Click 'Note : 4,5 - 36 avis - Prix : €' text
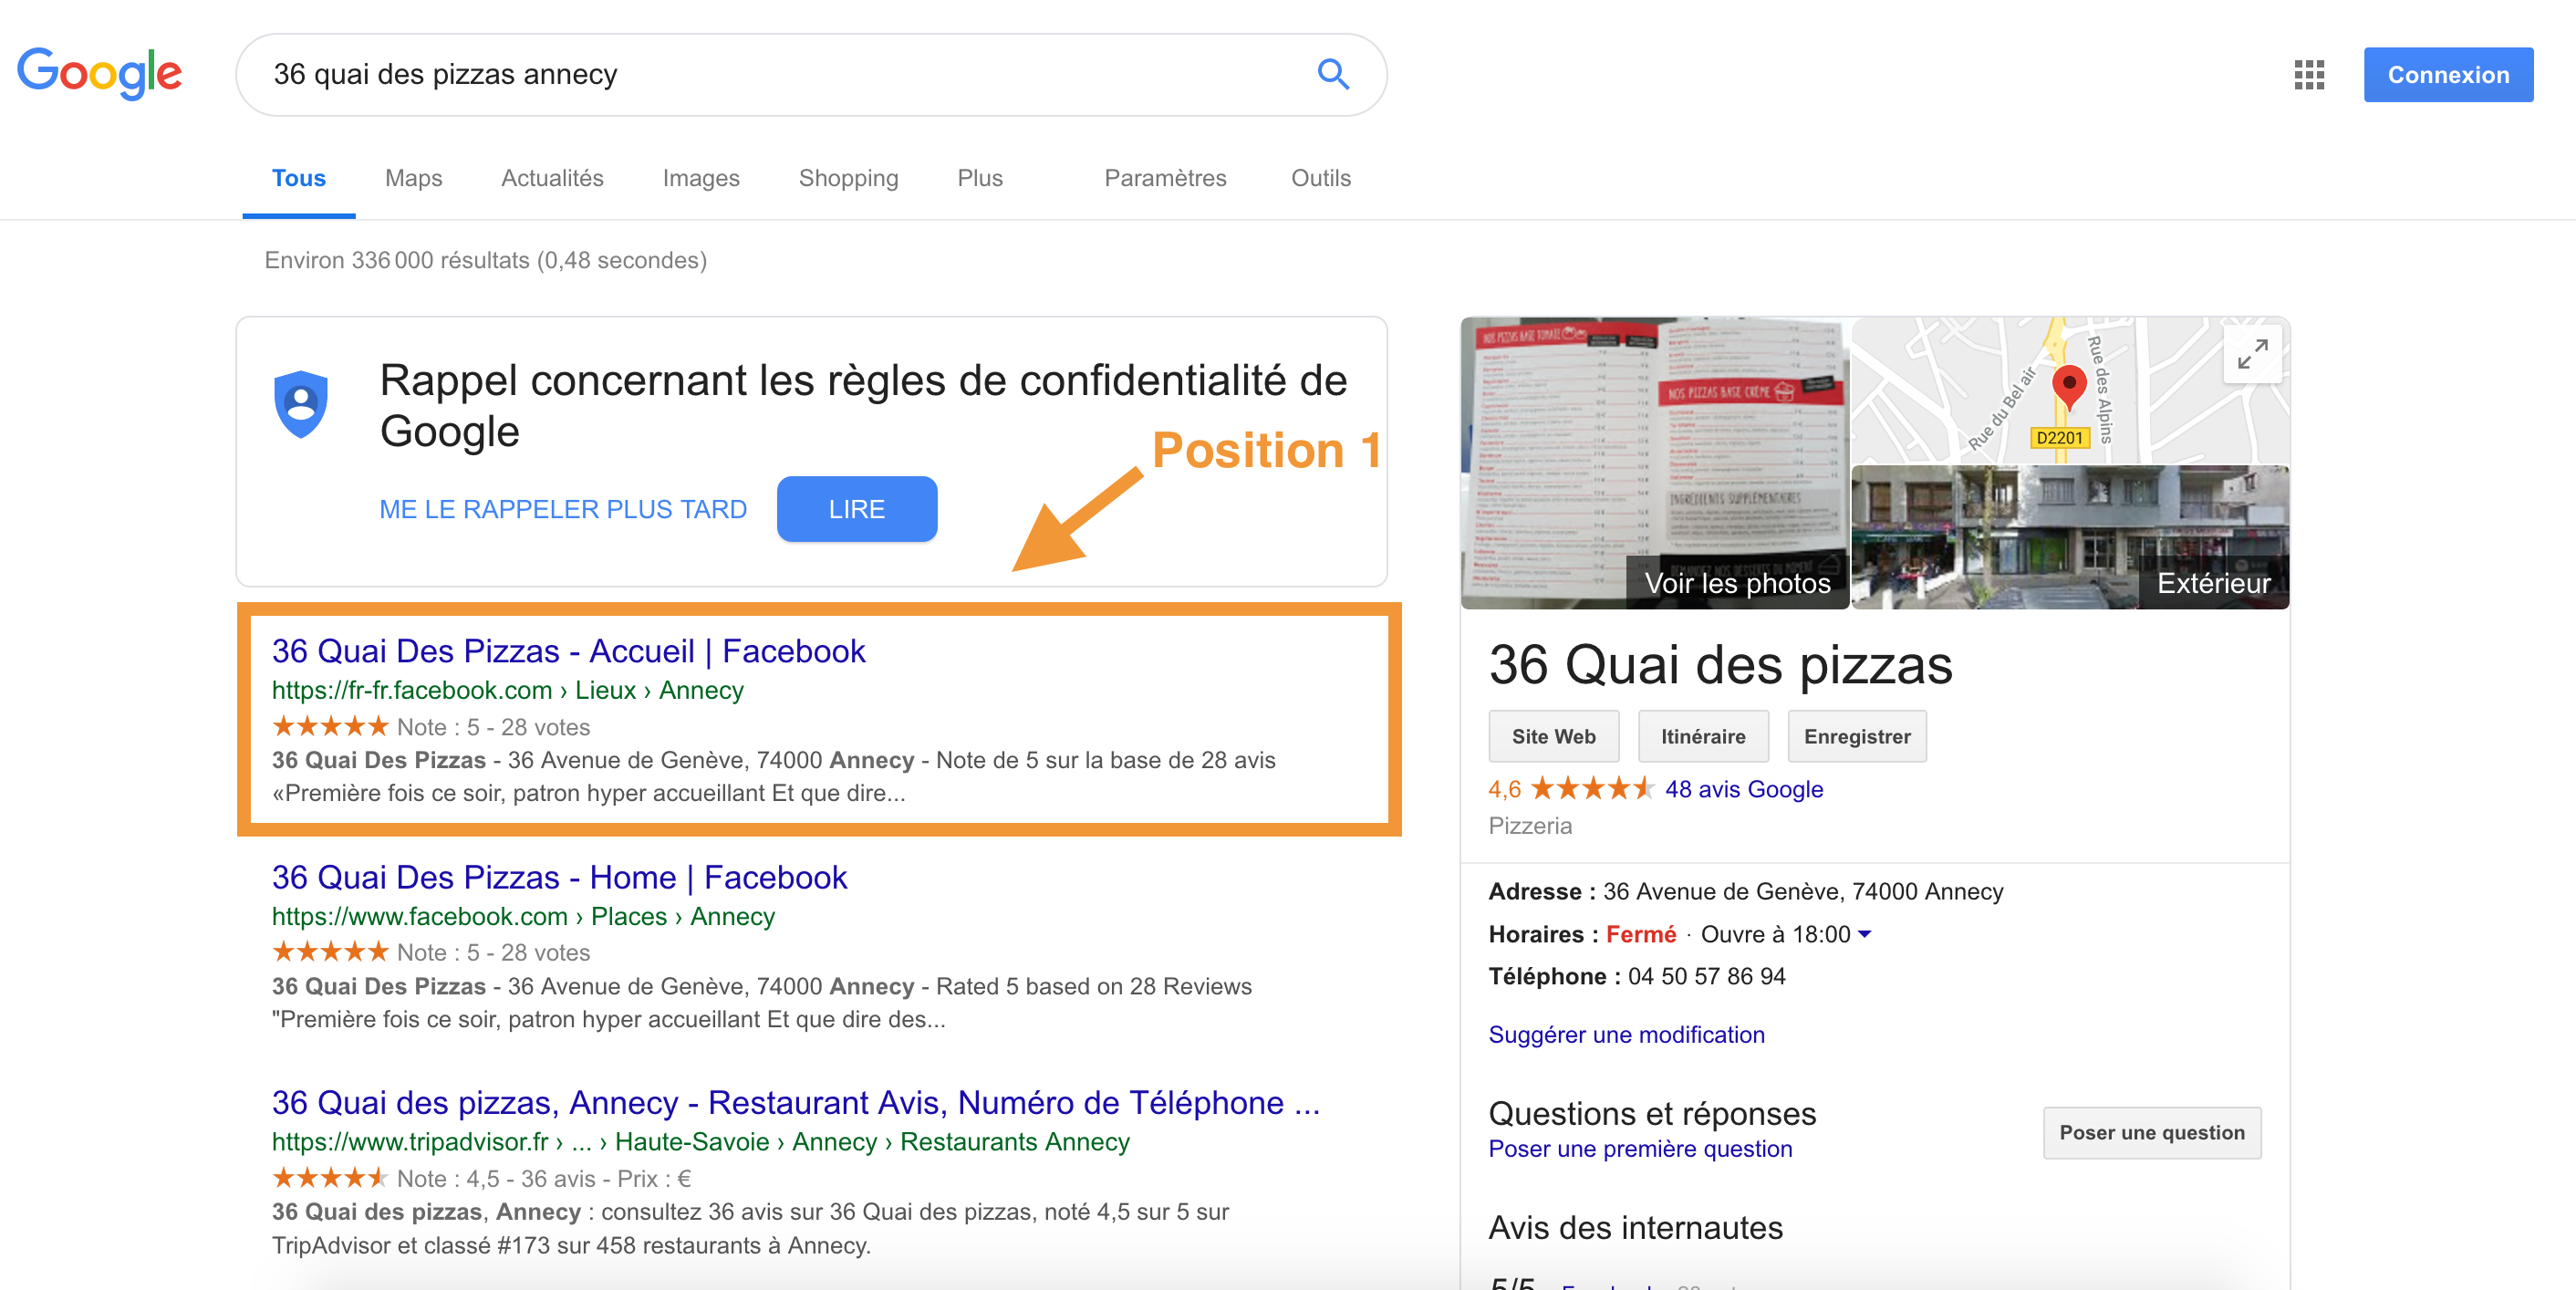 point(543,1179)
